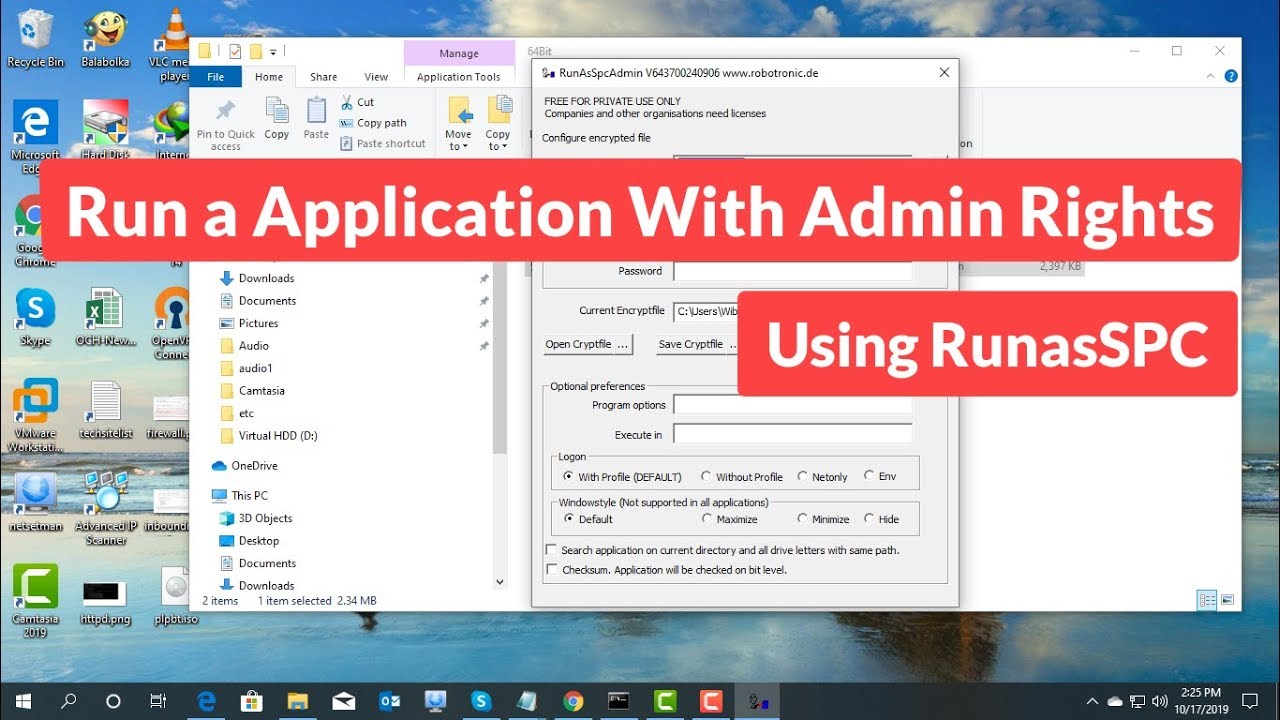Select the Advanced IP Scanner desktop icon
Screen dimensions: 1280x720
point(106,508)
